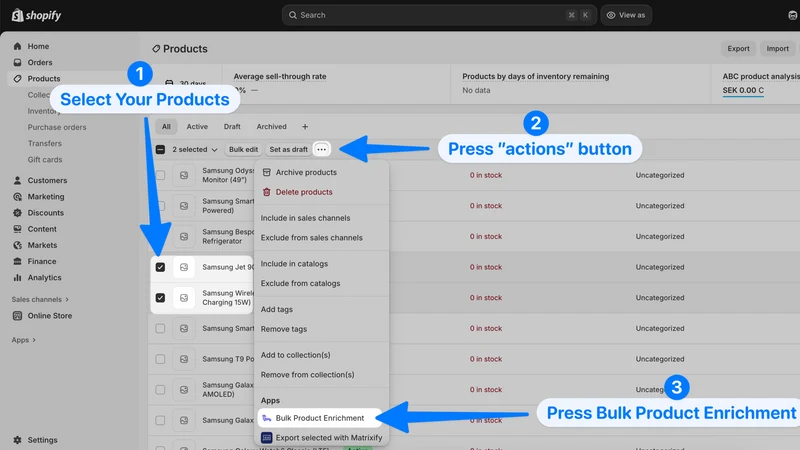Click the Customers icon in sidebar
This screenshot has height=450, width=800.
click(17, 180)
